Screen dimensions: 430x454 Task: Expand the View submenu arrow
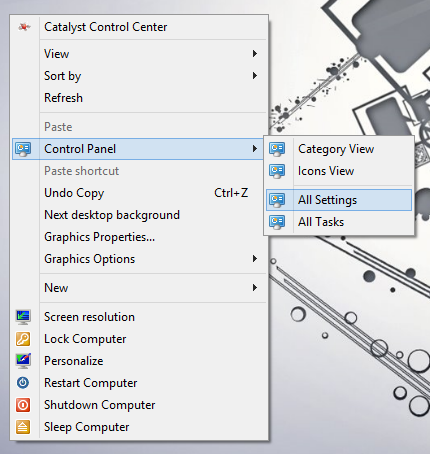(x=255, y=54)
